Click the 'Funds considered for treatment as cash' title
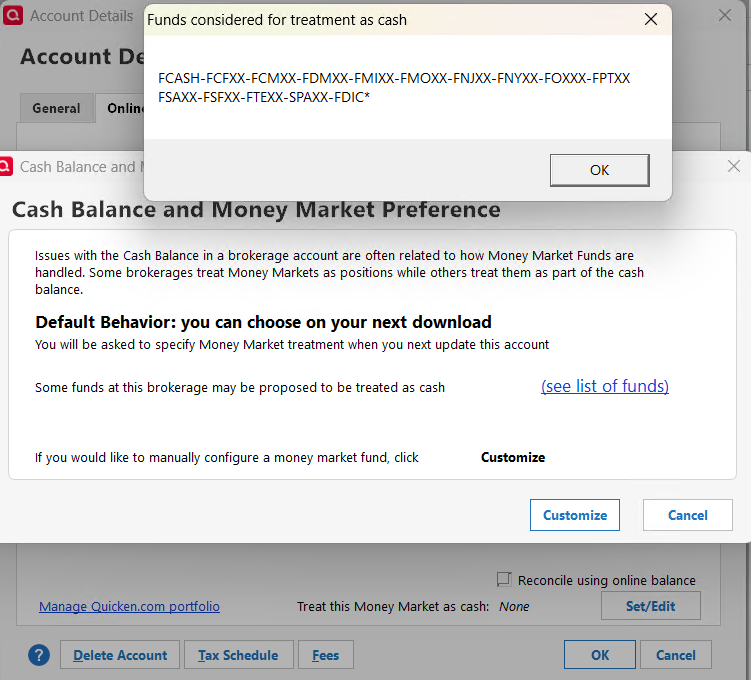 click(277, 20)
